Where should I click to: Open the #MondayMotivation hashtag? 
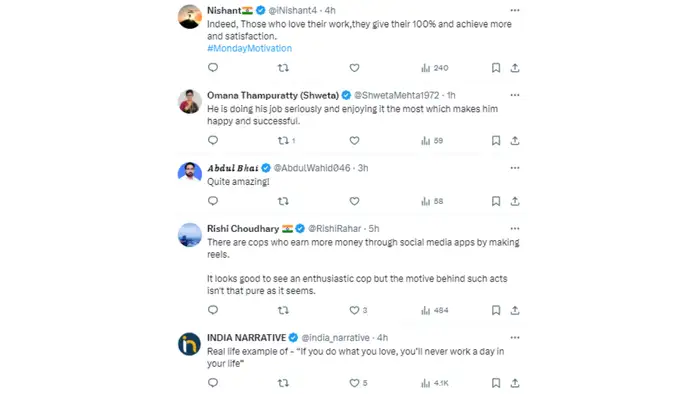[x=249, y=48]
